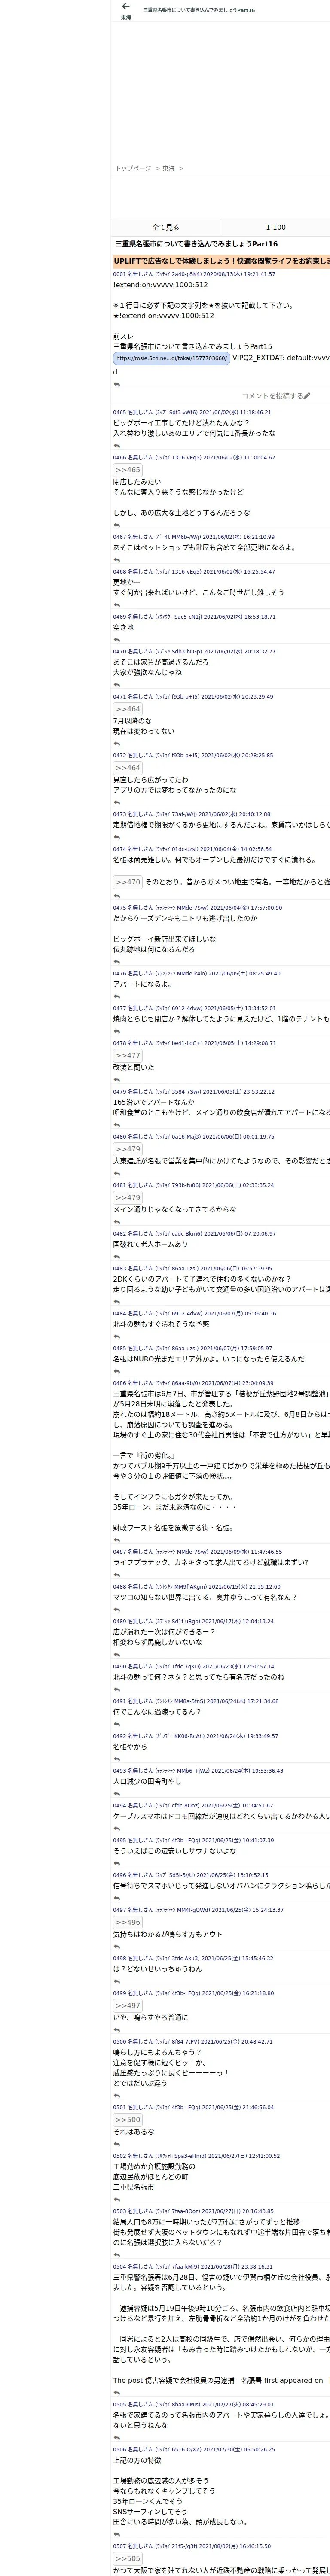Click the reply arrow under post 0001
The image size is (330, 2576).
117,384
